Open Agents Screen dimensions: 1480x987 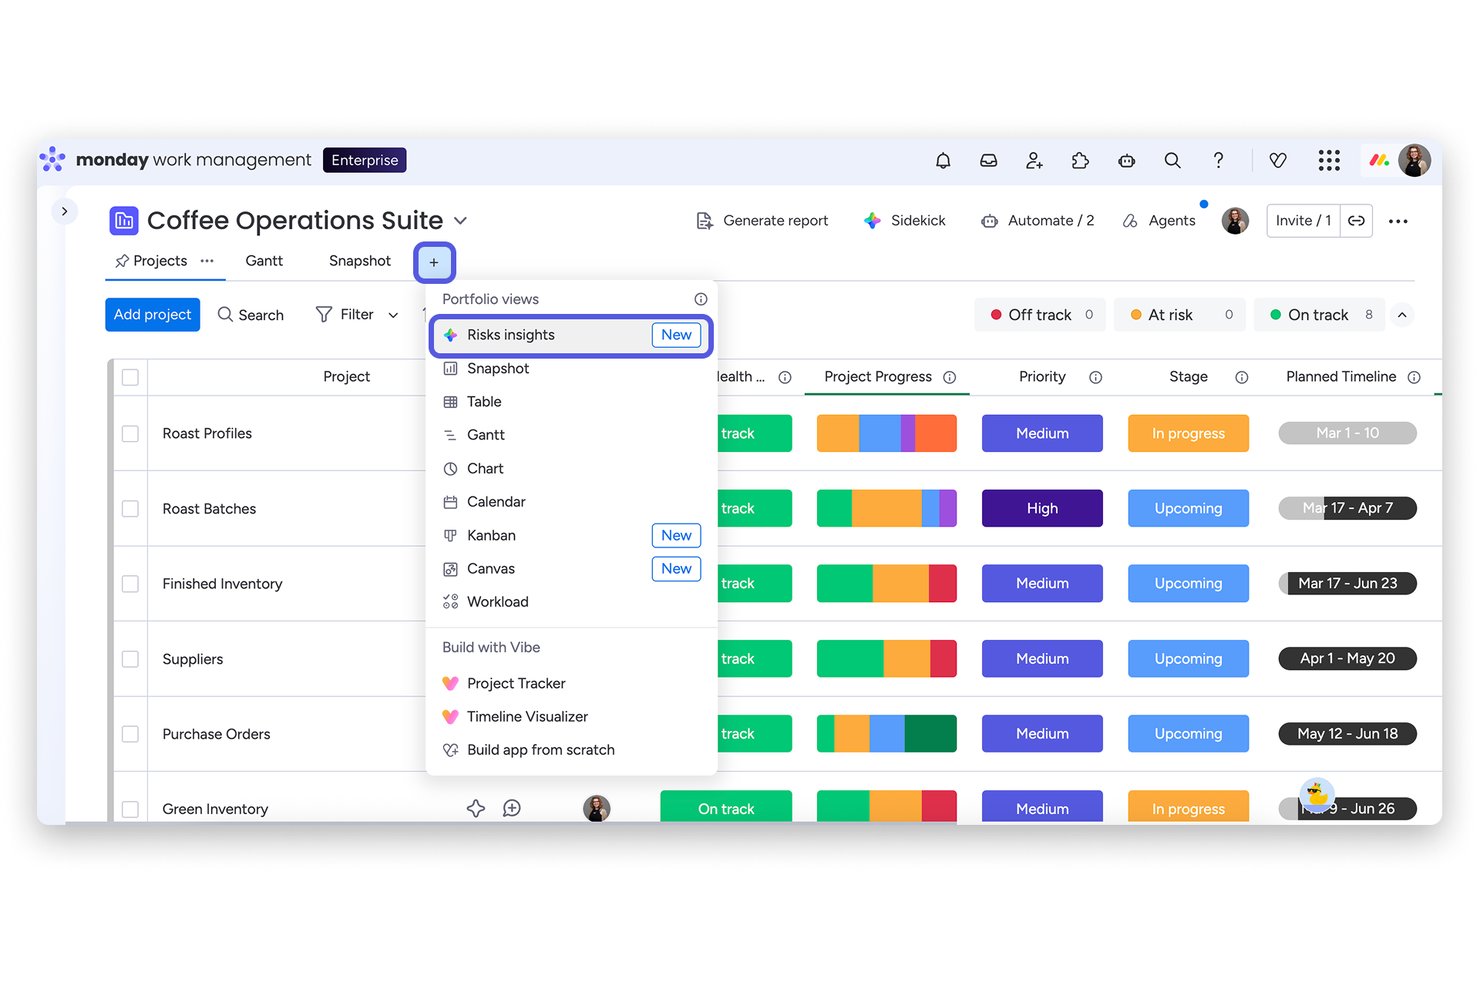[x=1159, y=221]
